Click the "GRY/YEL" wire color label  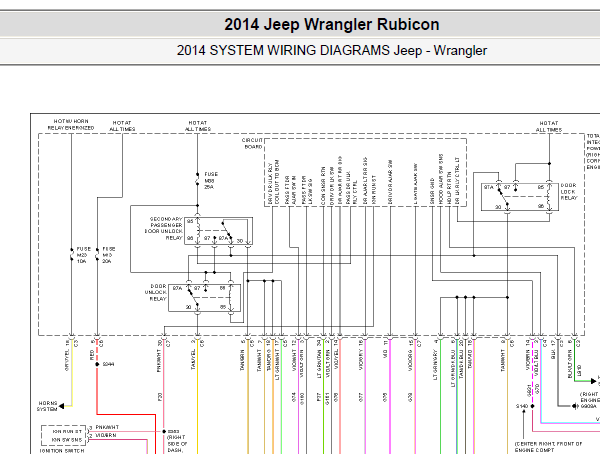pos(67,362)
